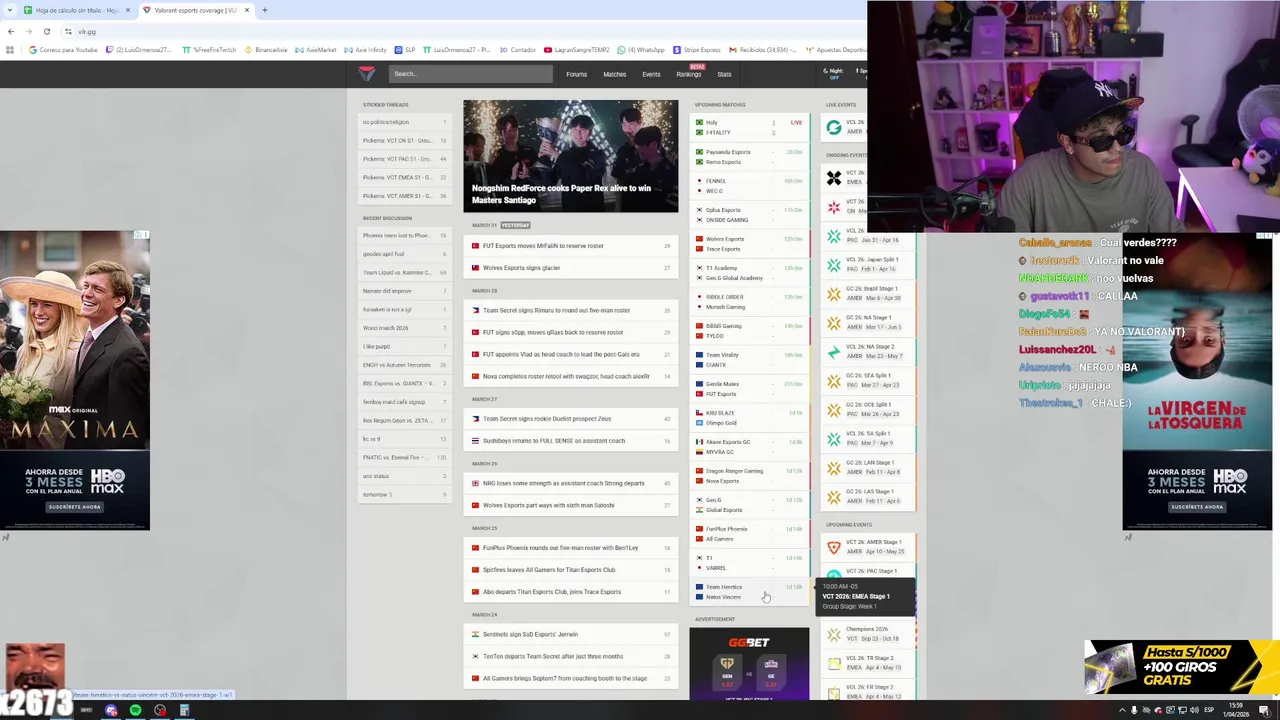Open 'Sushiboys returns to FULL SENSE' article
Image resolution: width=1280 pixels, height=720 pixels.
[x=571, y=441]
